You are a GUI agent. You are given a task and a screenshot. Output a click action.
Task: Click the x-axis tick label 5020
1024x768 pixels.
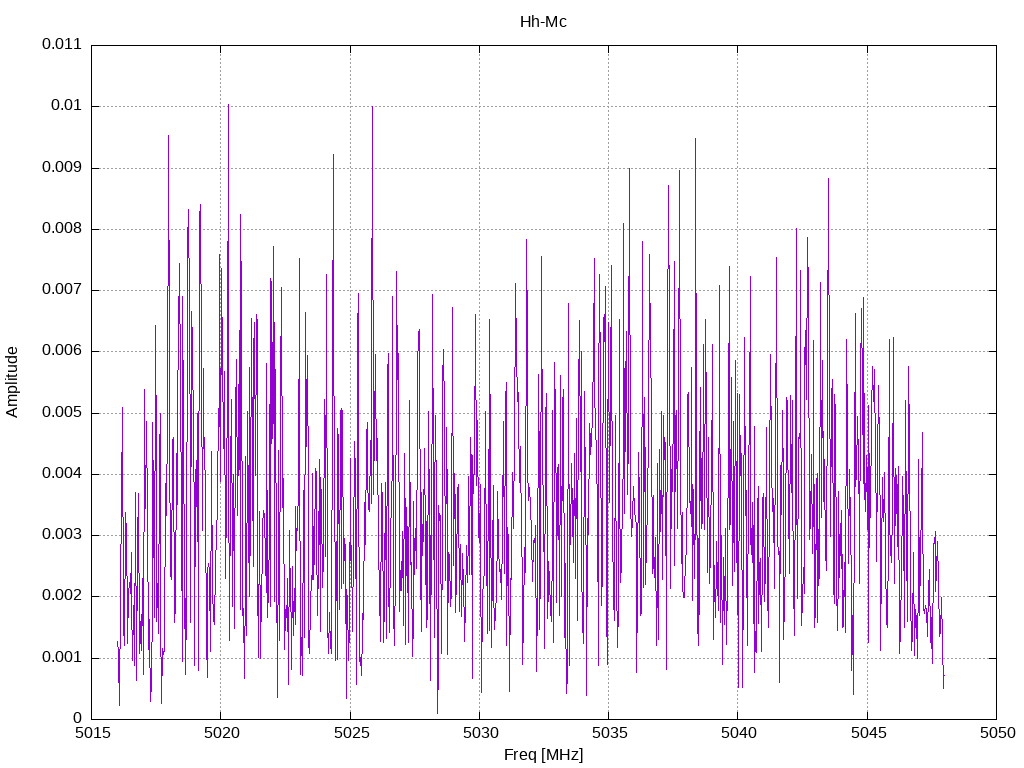coord(221,733)
